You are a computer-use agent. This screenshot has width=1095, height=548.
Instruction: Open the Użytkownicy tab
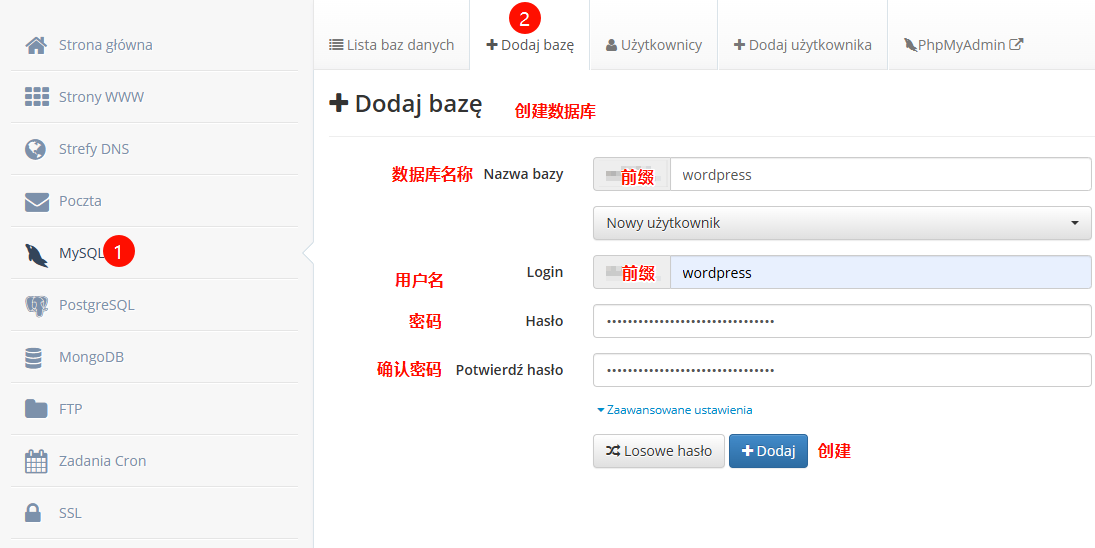click(x=653, y=45)
